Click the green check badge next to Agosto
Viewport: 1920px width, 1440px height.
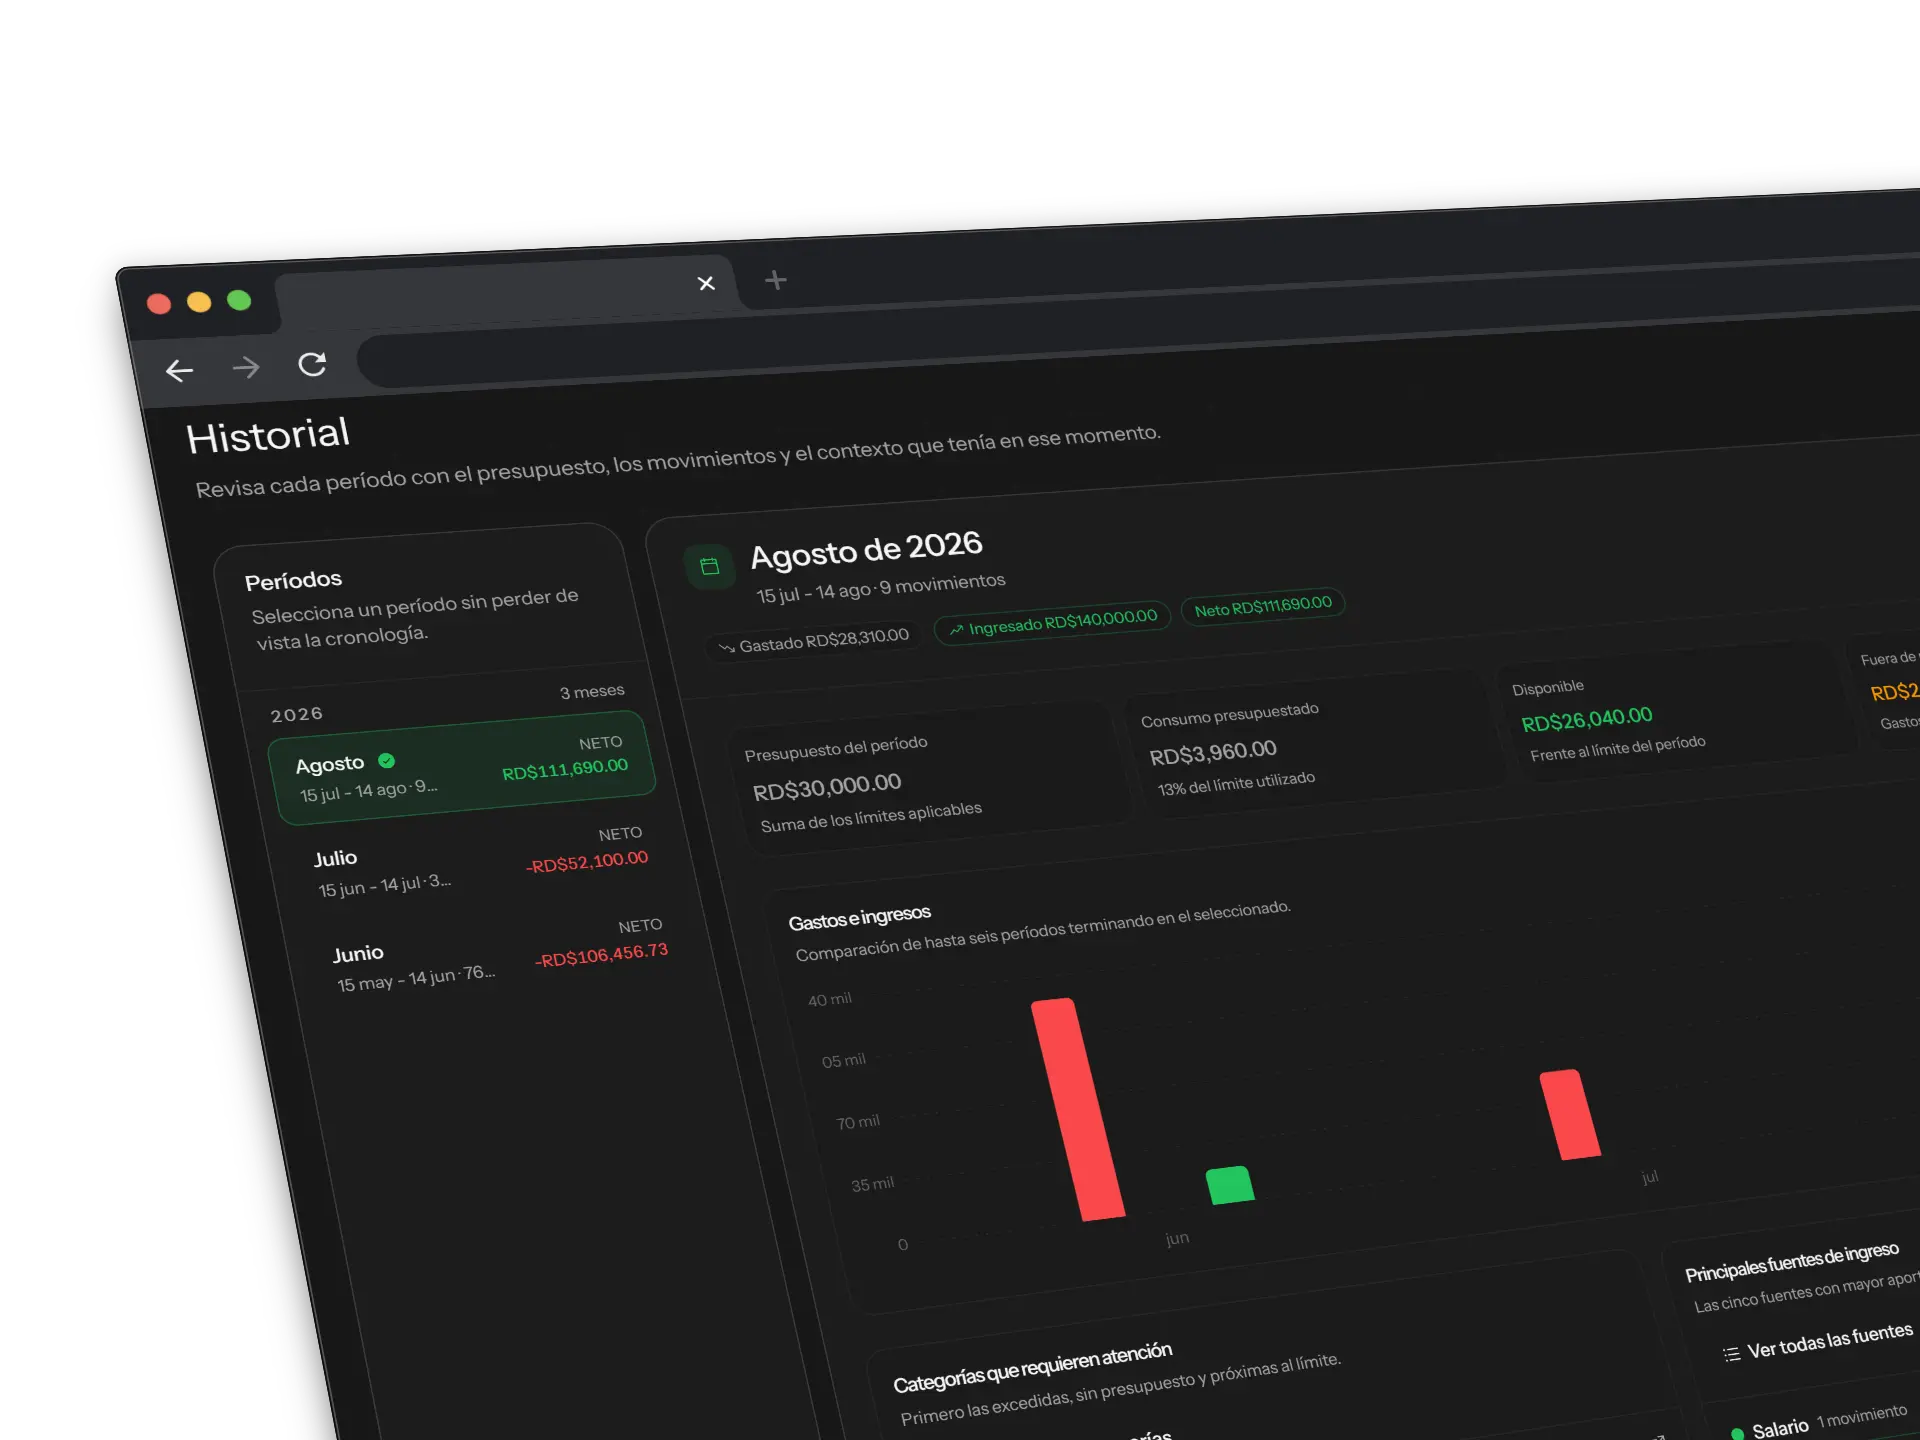(x=386, y=761)
